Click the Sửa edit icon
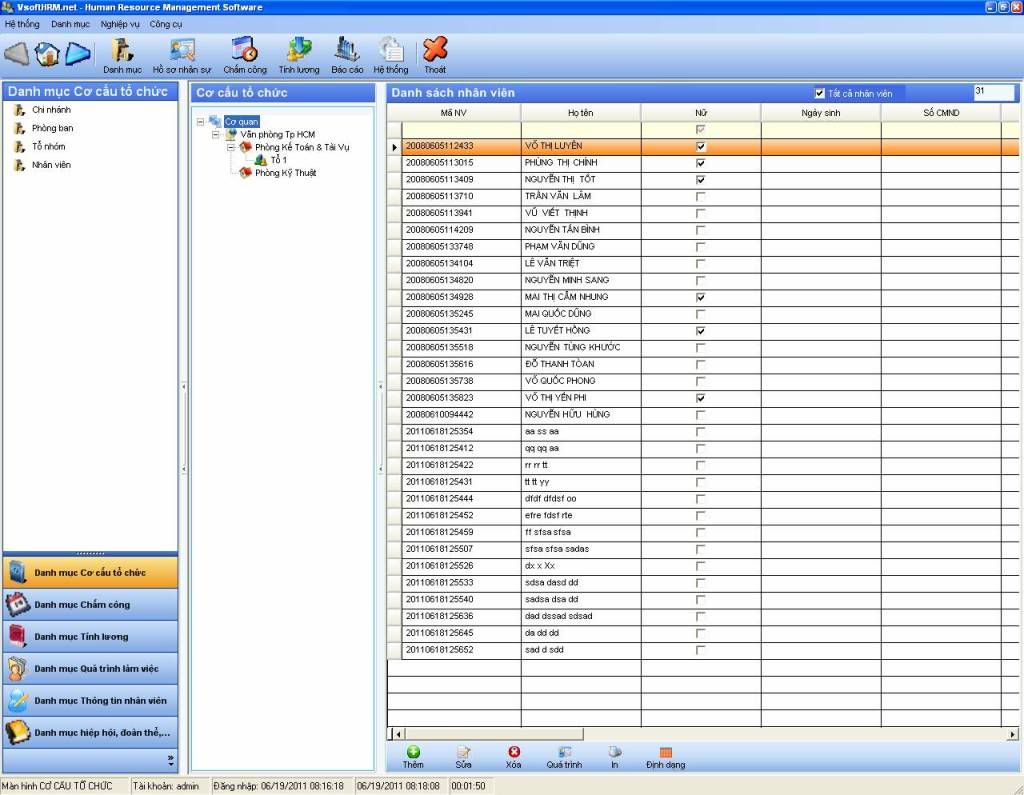 464,757
